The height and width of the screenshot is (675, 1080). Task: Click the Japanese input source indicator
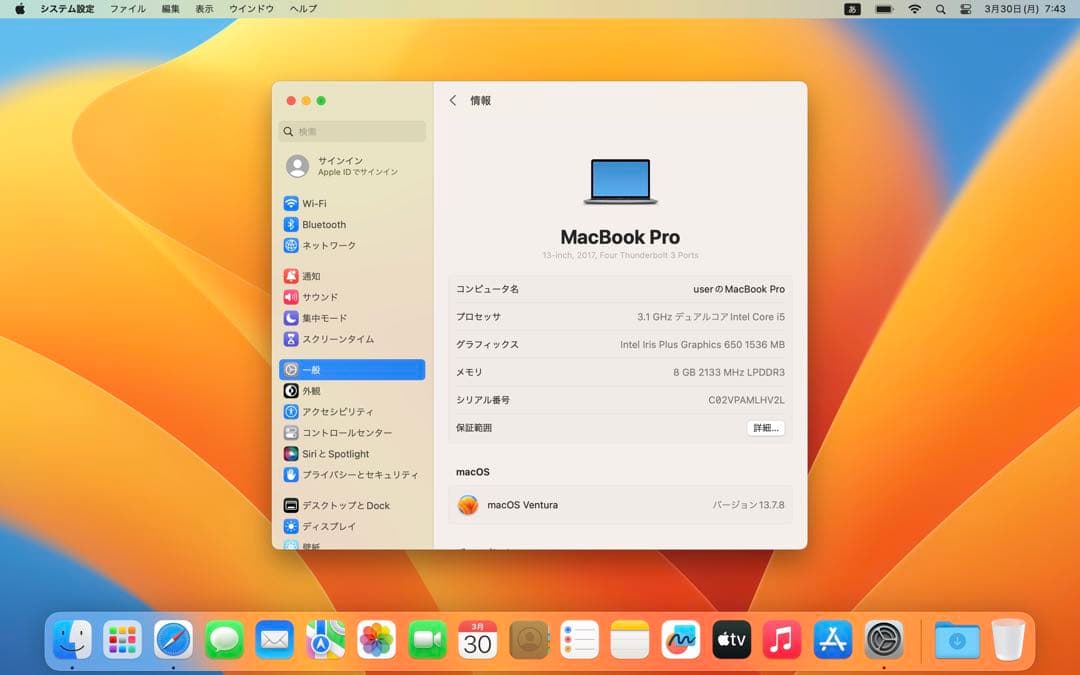(852, 9)
